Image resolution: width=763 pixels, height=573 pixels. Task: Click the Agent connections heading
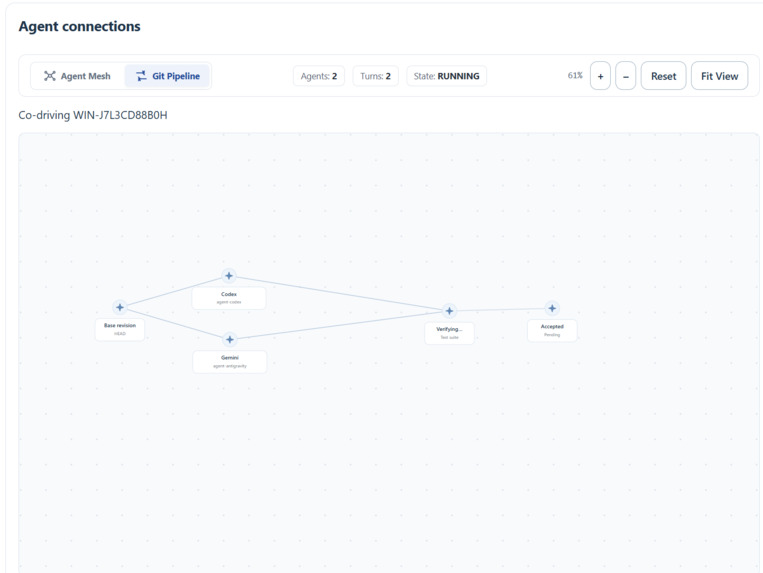[79, 26]
